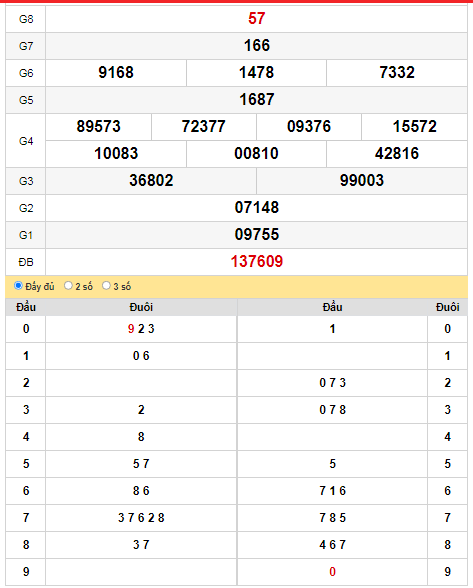
Task: Select G6 number 9168
Action: 116,72
